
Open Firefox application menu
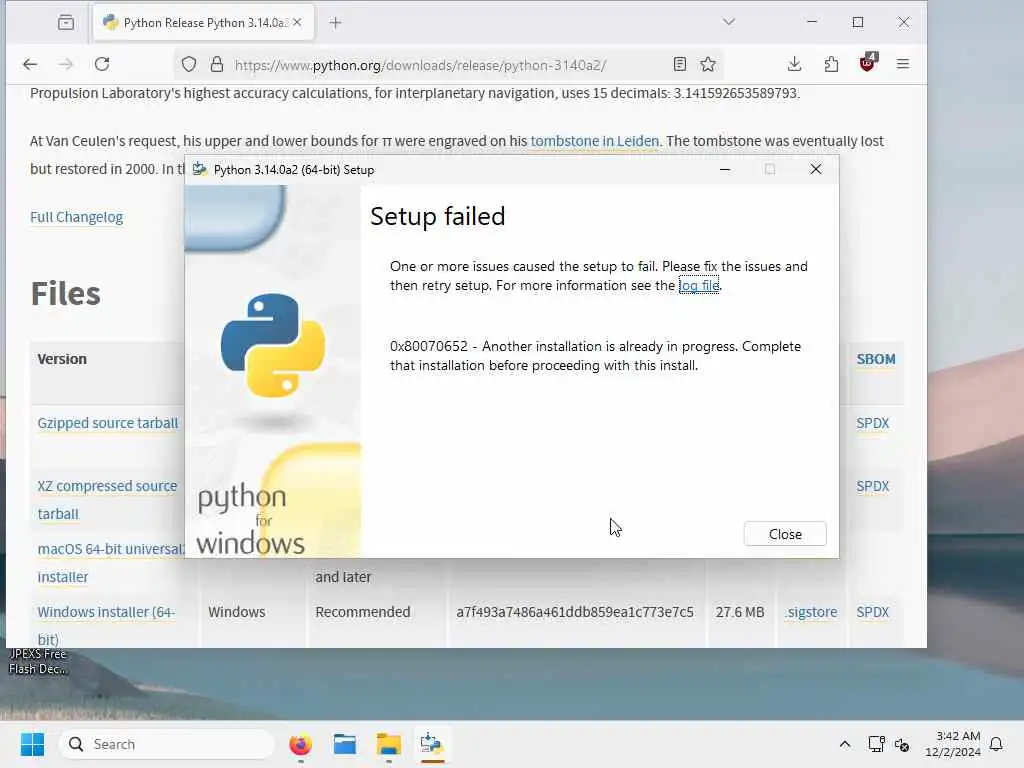click(x=903, y=64)
